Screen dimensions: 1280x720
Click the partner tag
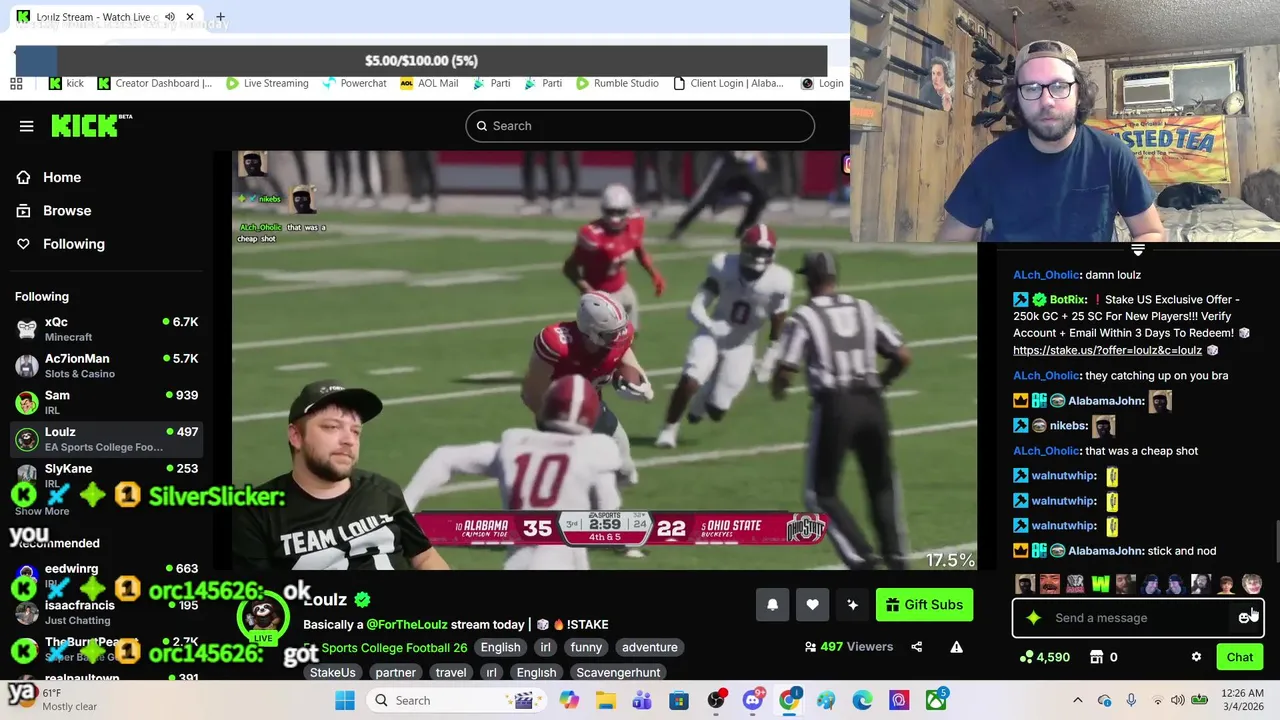(x=396, y=672)
